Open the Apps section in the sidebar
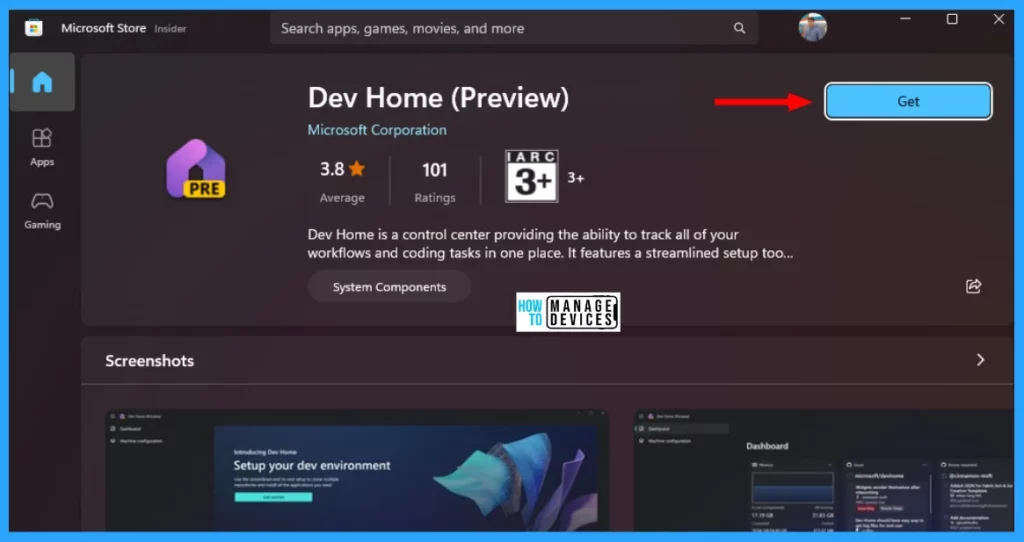 (42, 147)
